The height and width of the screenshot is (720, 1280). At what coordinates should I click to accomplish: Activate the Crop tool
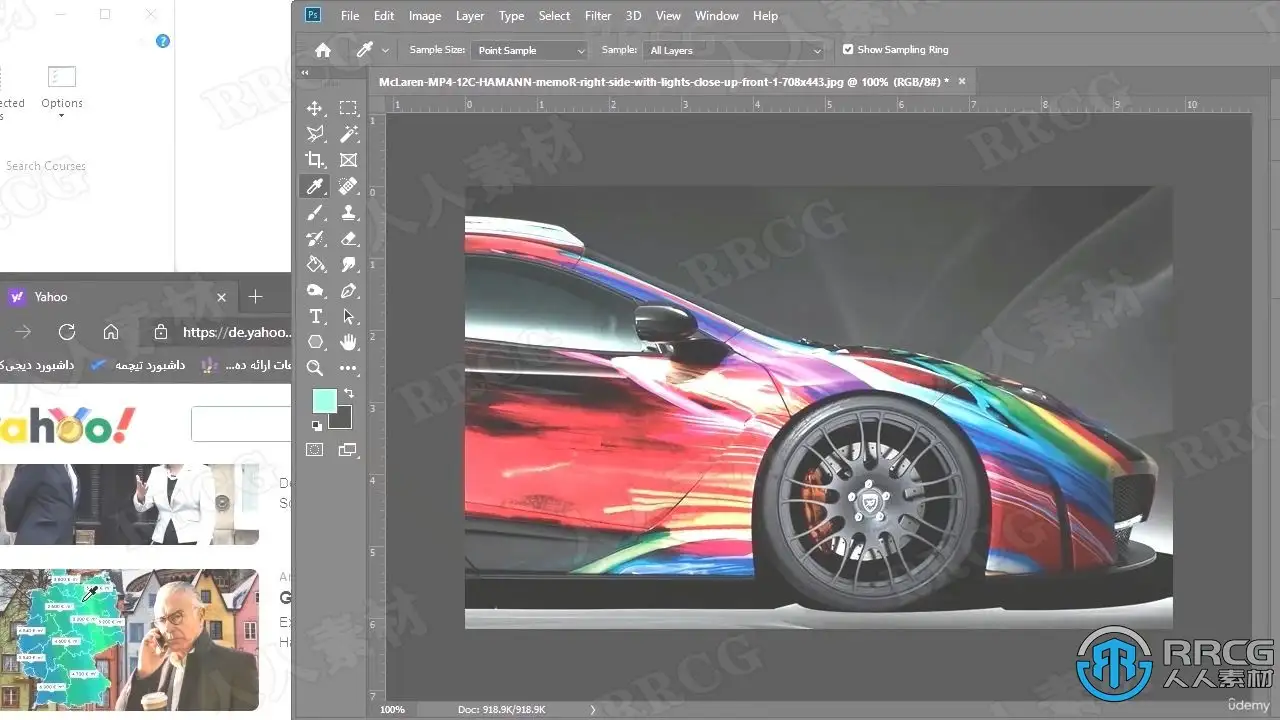[x=315, y=160]
